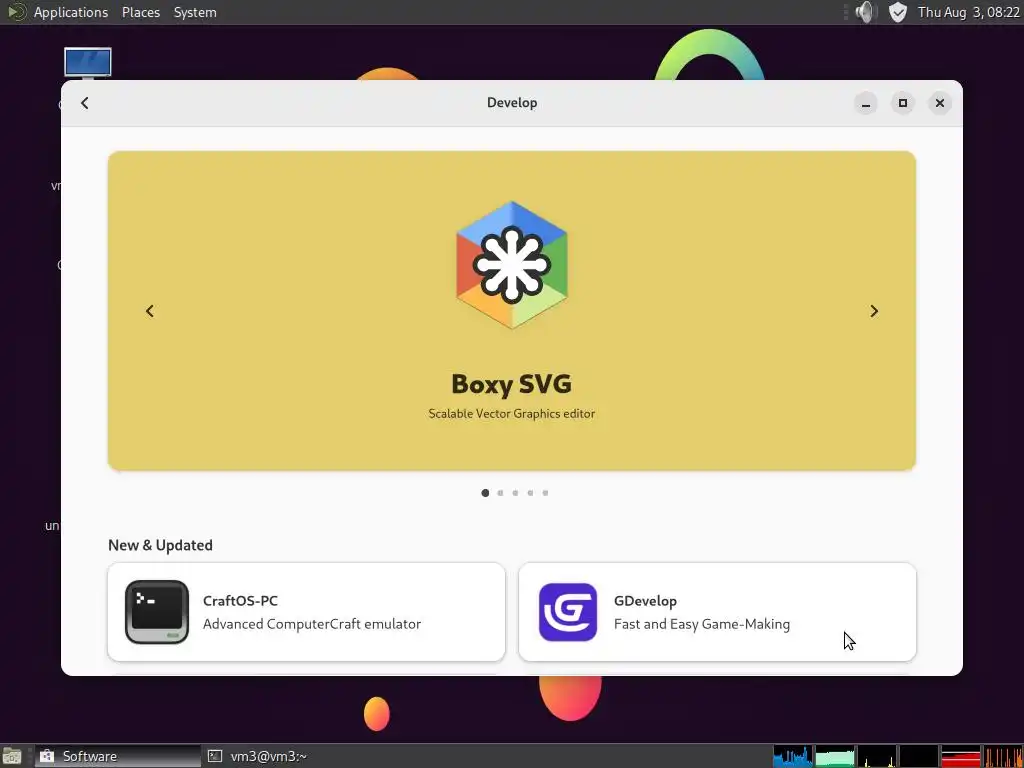Close the Software window

940,103
